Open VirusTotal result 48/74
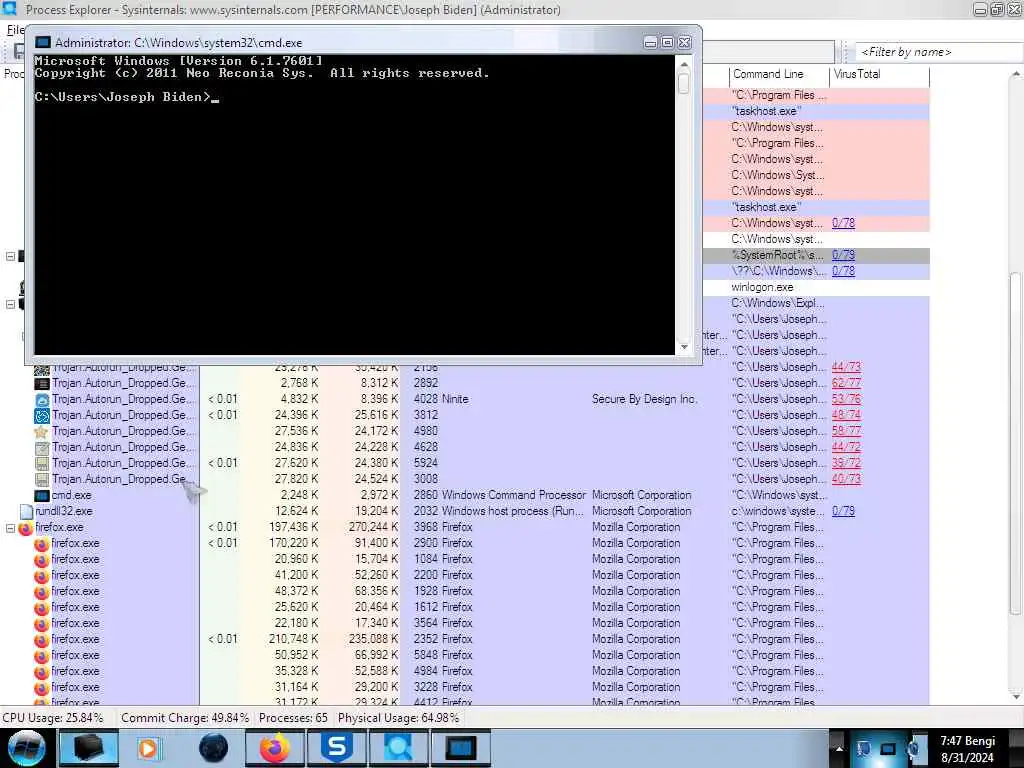Viewport: 1024px width, 768px height. point(846,415)
